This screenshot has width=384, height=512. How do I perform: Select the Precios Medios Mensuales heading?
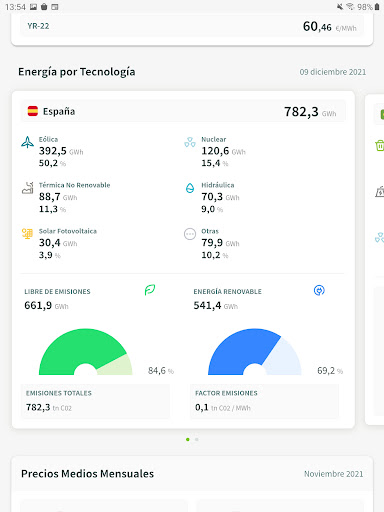[x=87, y=474]
